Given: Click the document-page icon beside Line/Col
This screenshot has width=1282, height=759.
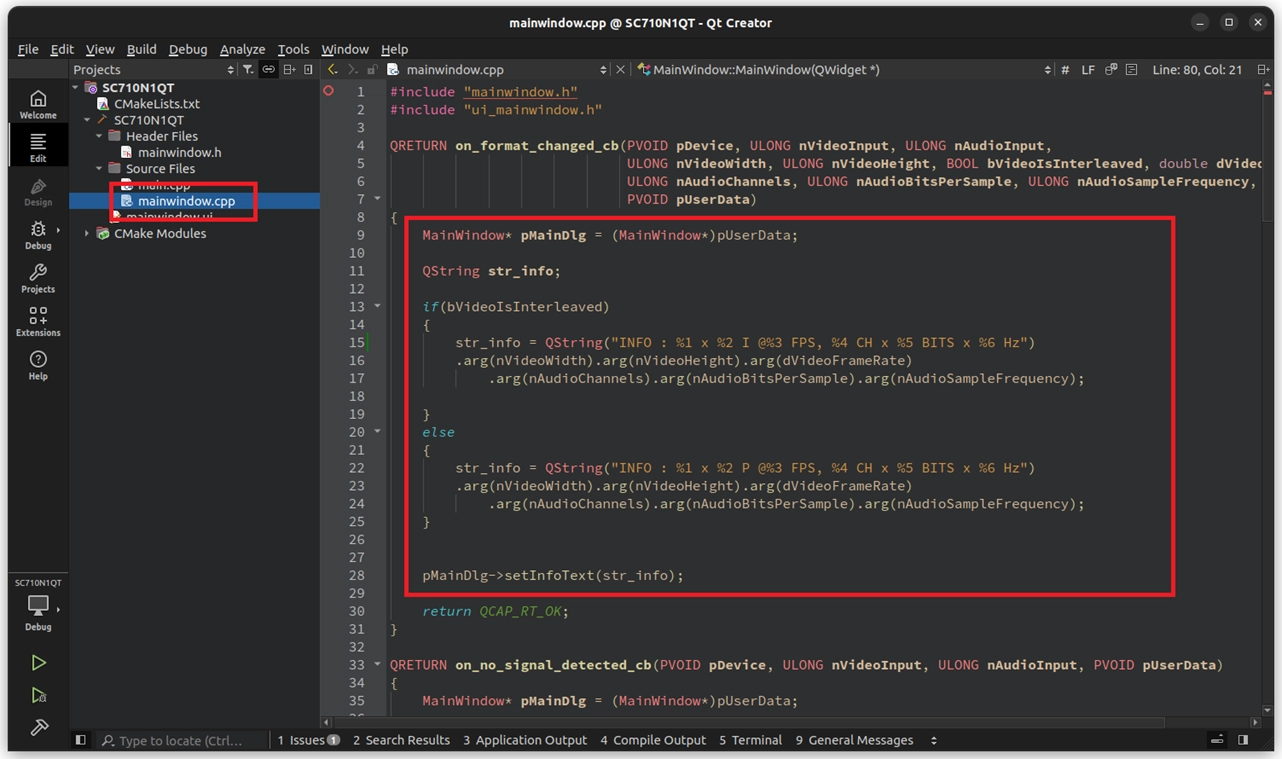Looking at the screenshot, I should point(1131,69).
